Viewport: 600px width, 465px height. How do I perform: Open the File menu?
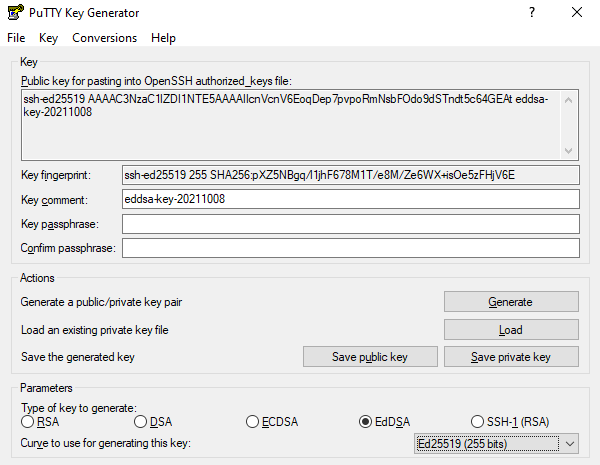[x=16, y=38]
